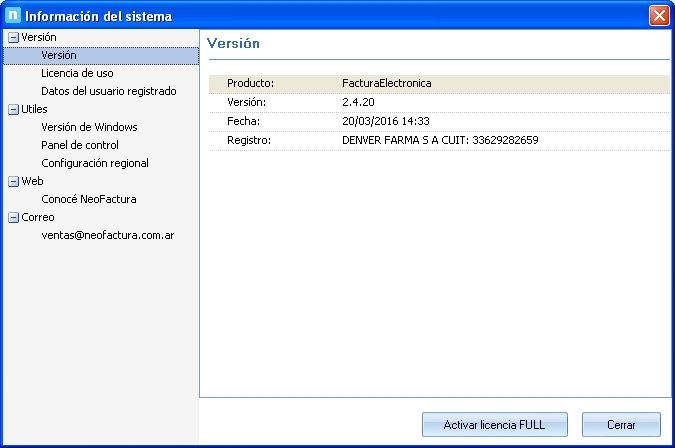The height and width of the screenshot is (448, 675).
Task: Open Configuración regional item
Action: [95, 163]
